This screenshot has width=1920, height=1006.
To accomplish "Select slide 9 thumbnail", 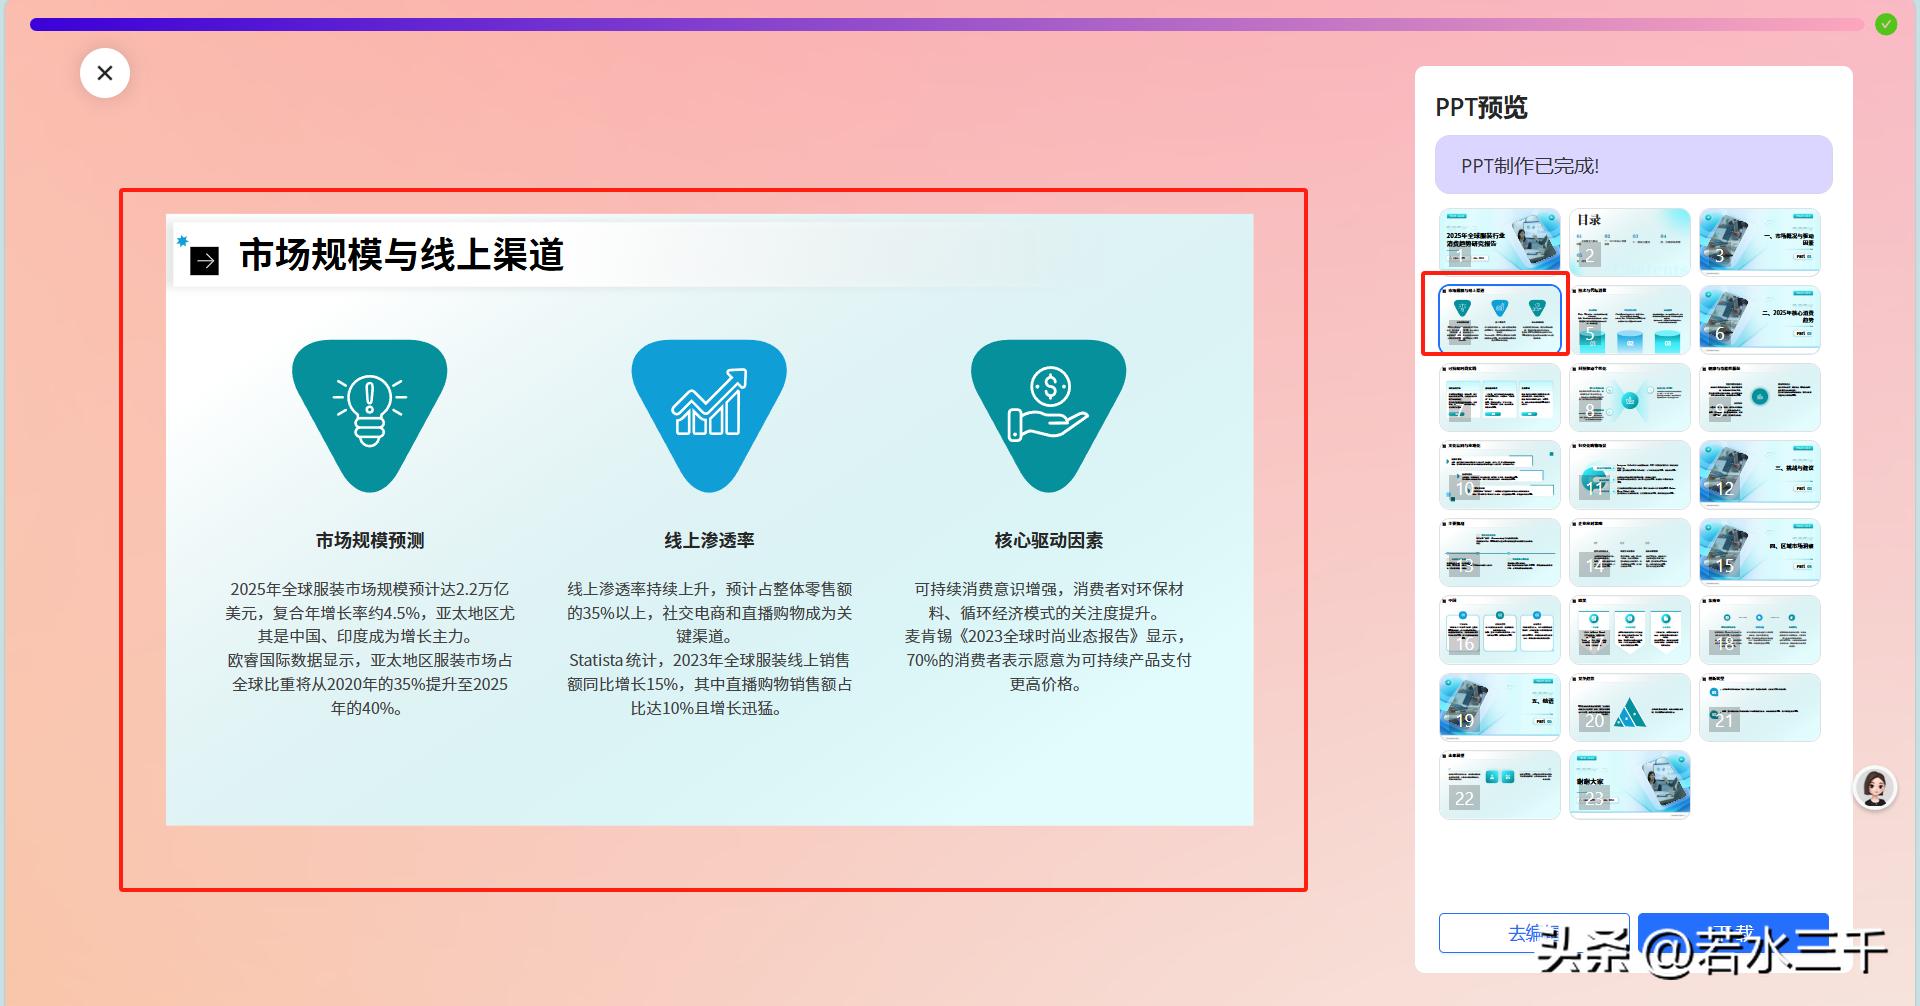I will pyautogui.click(x=1760, y=397).
